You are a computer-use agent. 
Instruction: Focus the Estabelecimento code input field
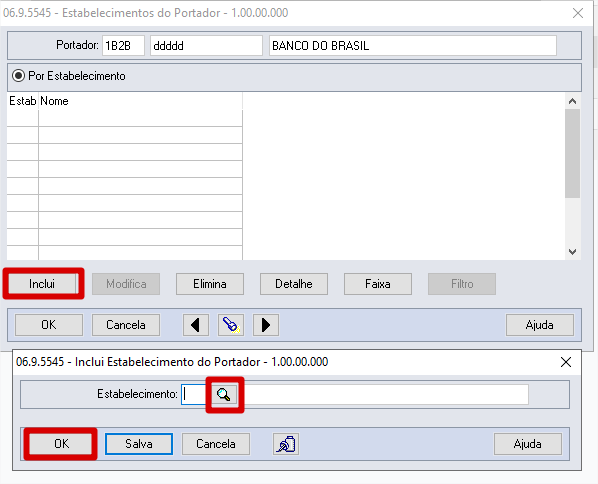point(195,394)
